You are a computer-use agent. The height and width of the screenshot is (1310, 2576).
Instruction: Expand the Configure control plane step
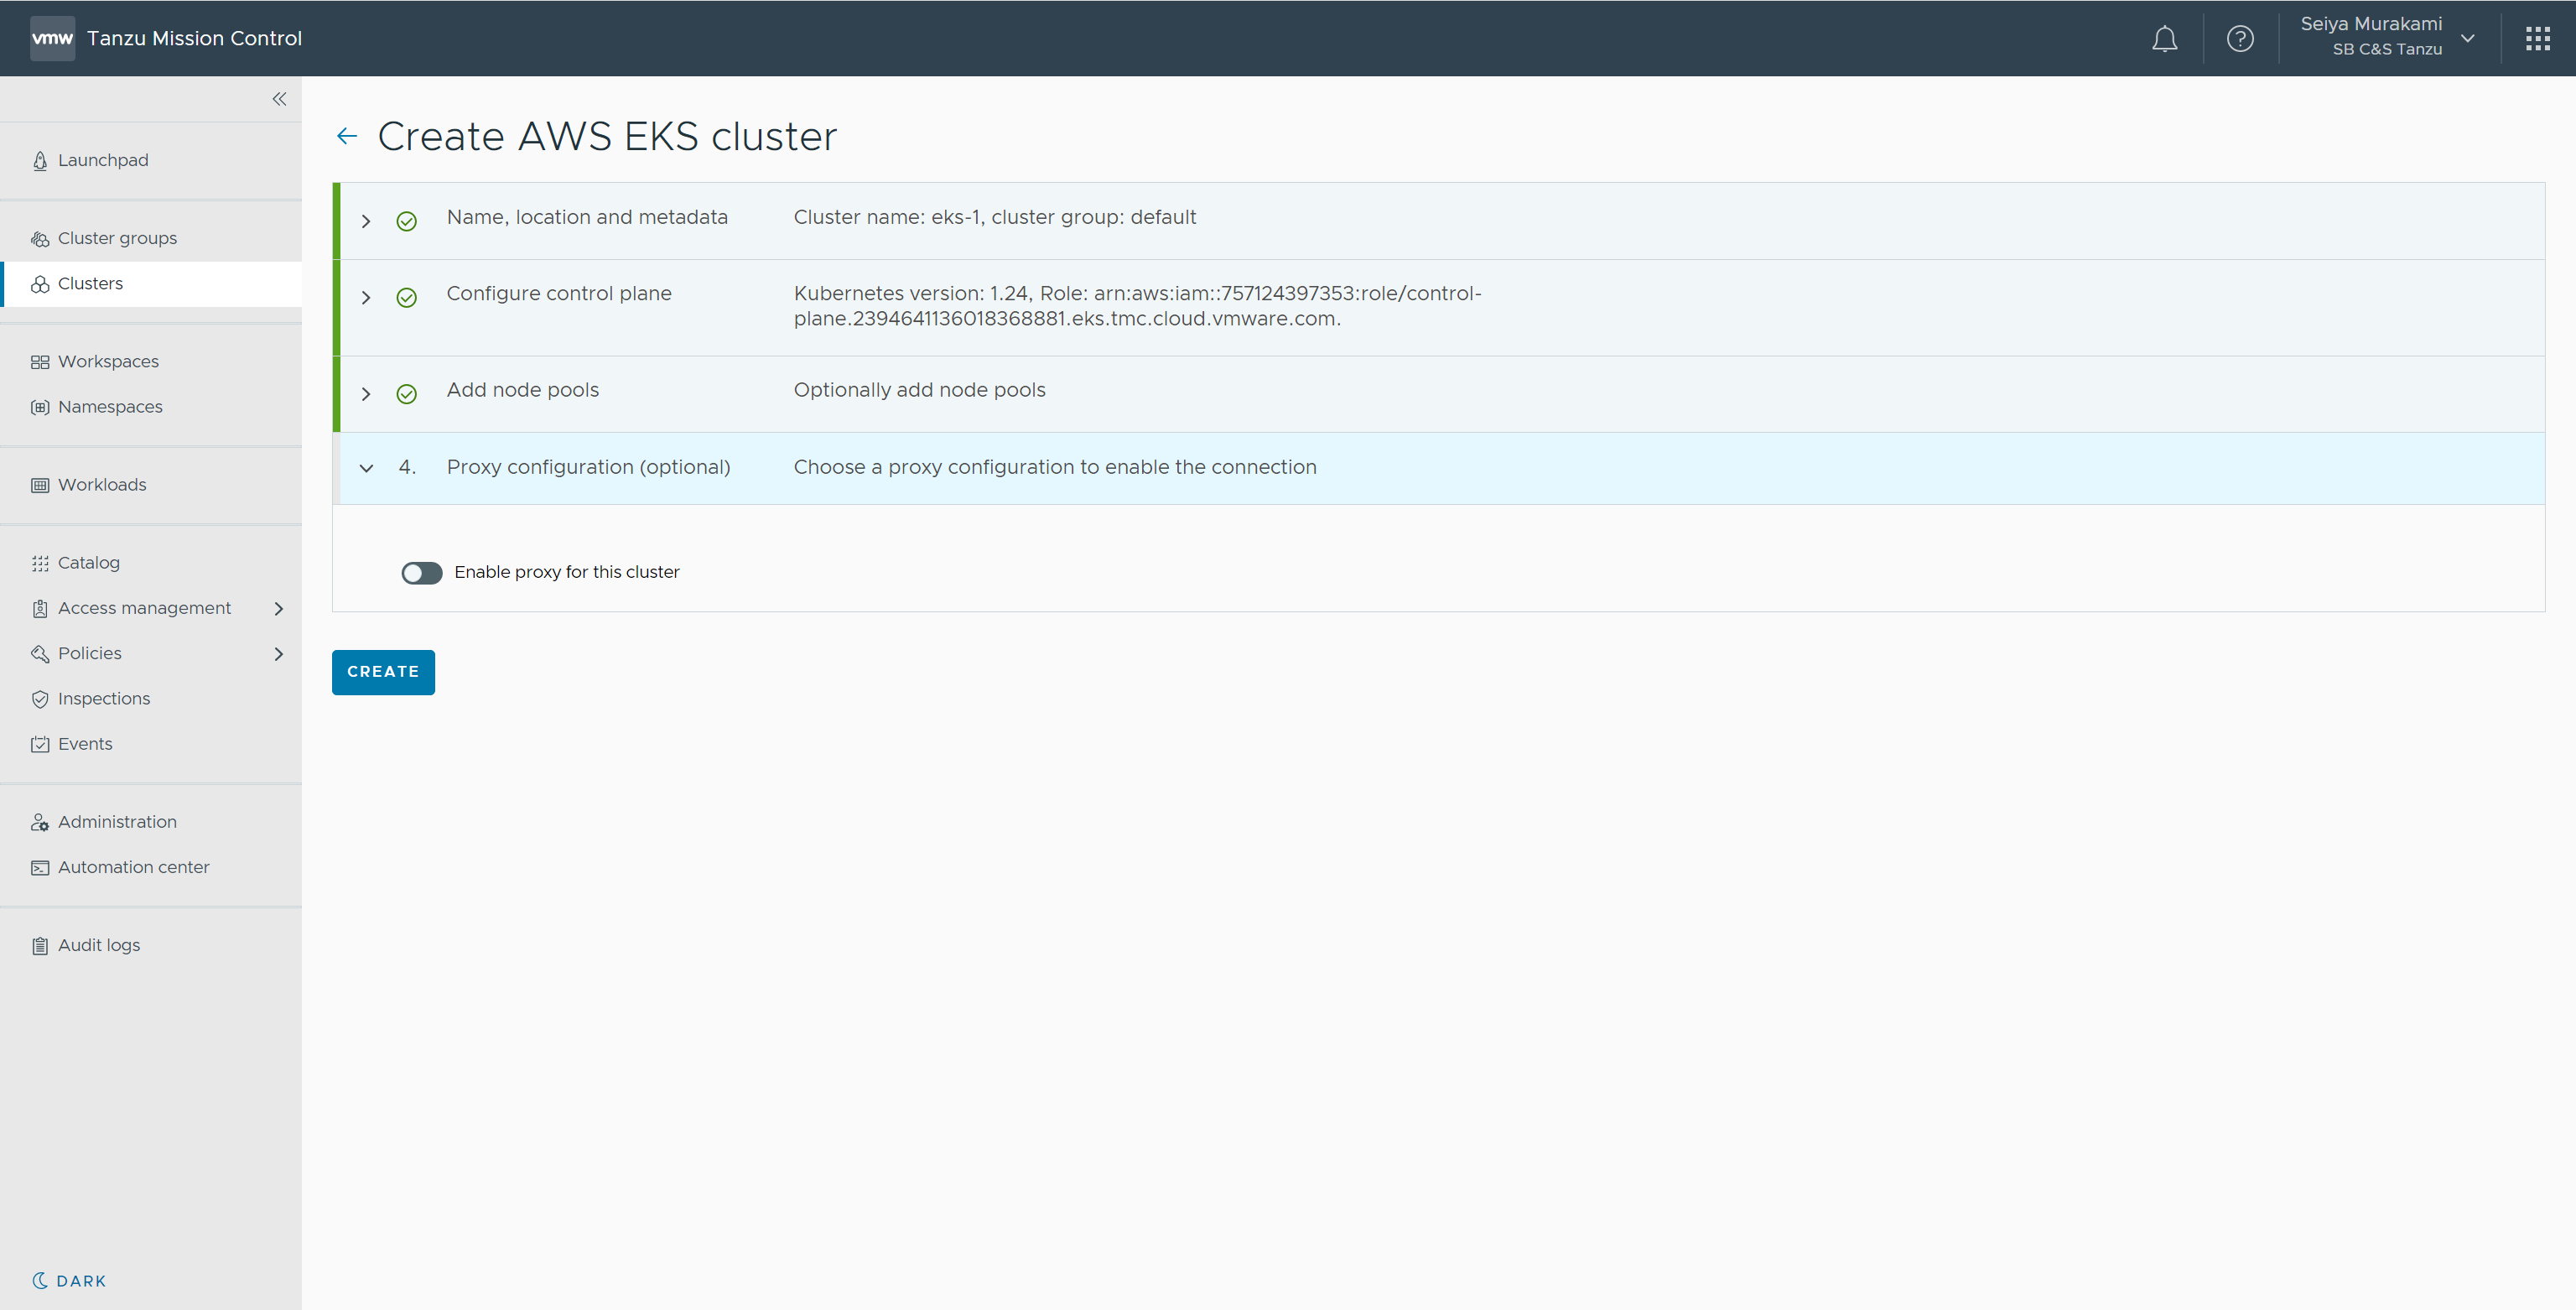pyautogui.click(x=366, y=298)
